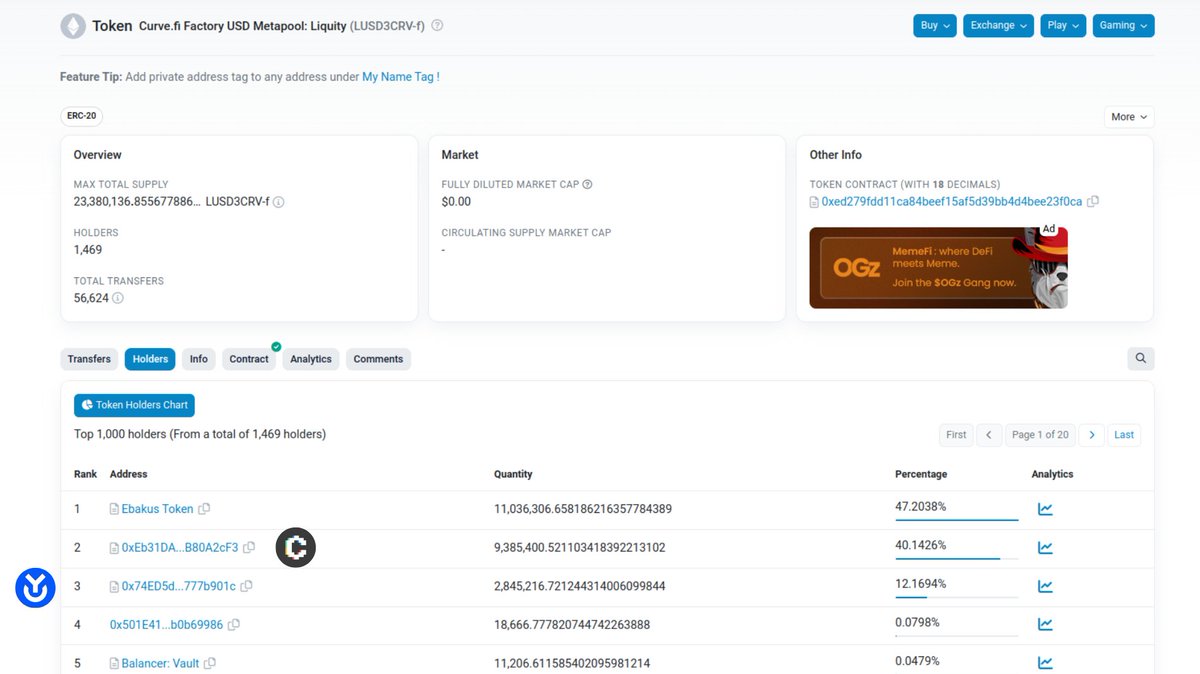Screen dimensions: 1200x674
Task: Click the Page 1 of 20 indicator
Action: (x=1040, y=435)
